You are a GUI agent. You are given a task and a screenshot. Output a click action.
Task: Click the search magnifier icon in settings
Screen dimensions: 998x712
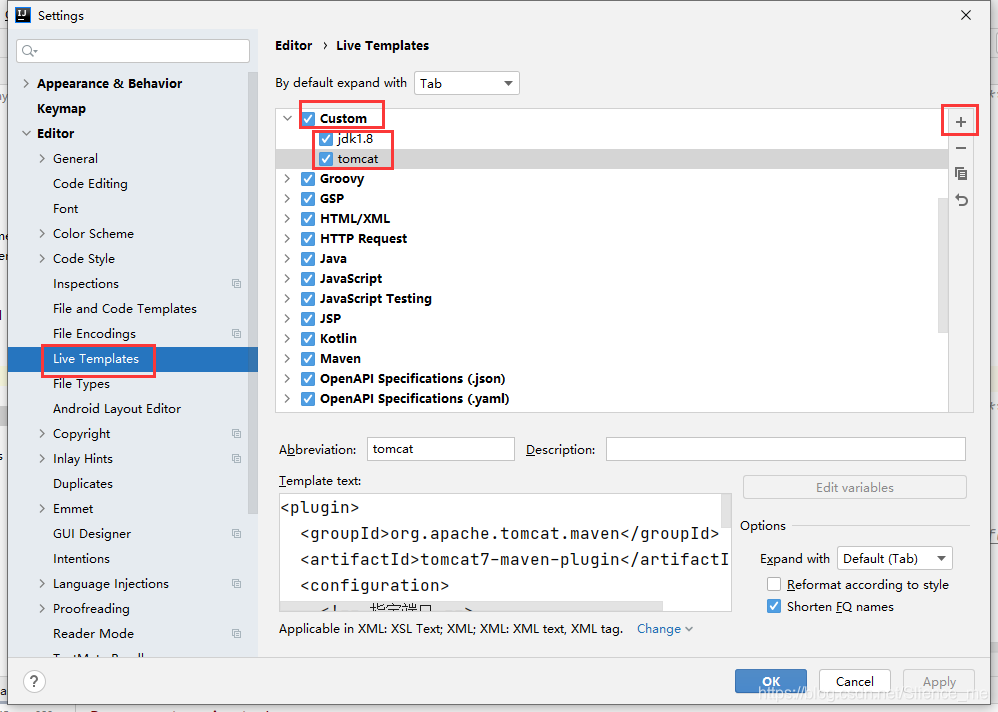(29, 50)
